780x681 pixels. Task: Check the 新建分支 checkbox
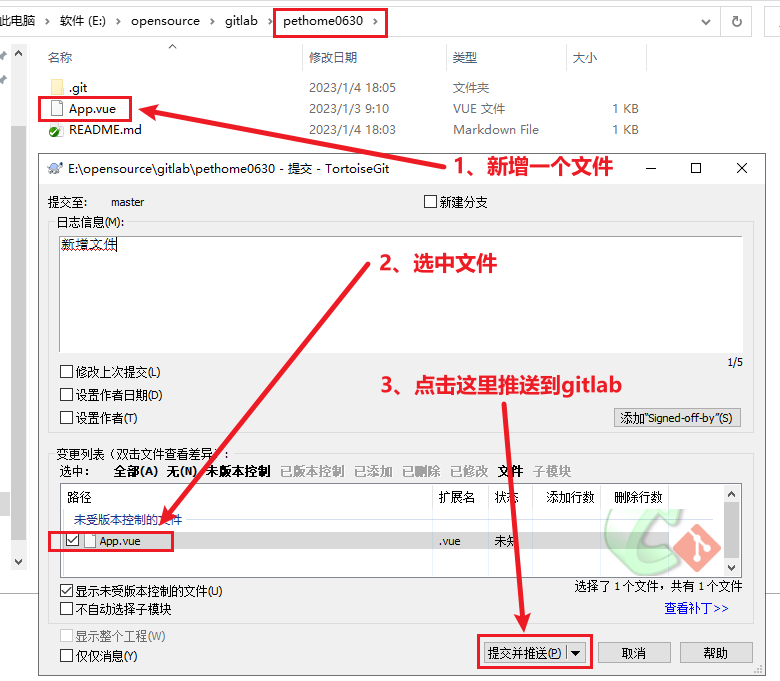pos(430,201)
